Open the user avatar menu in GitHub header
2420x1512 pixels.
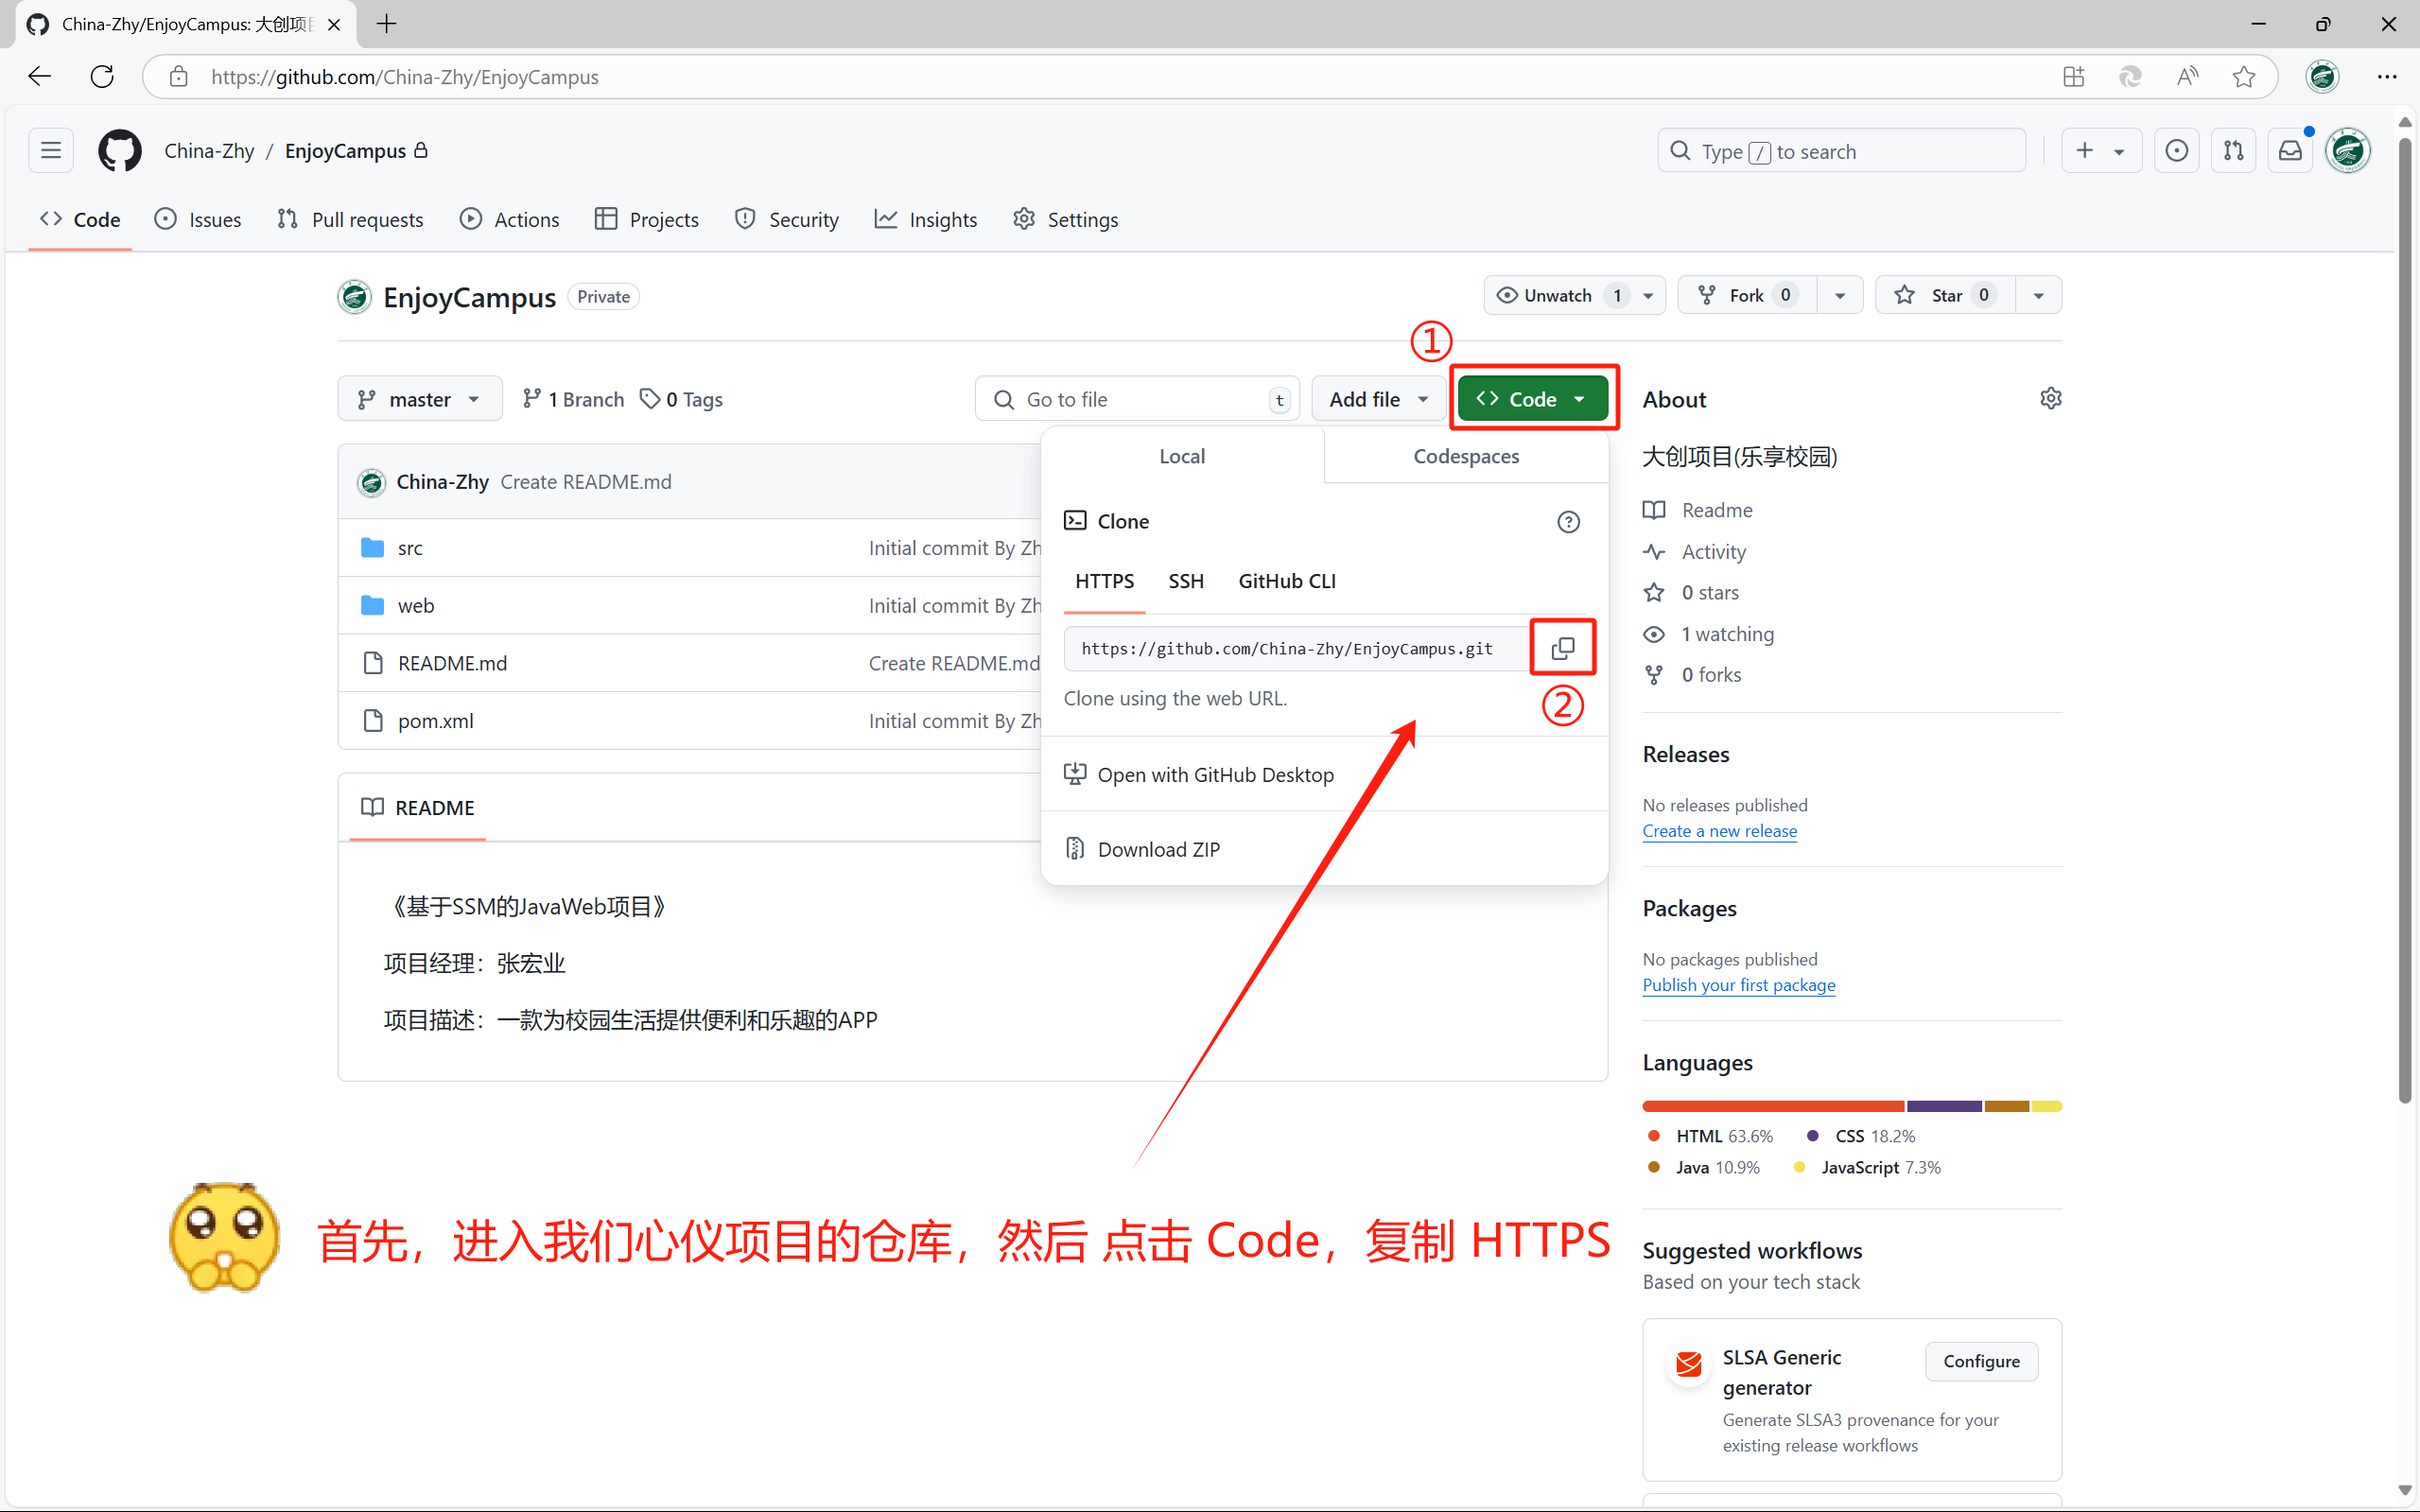[2348, 151]
